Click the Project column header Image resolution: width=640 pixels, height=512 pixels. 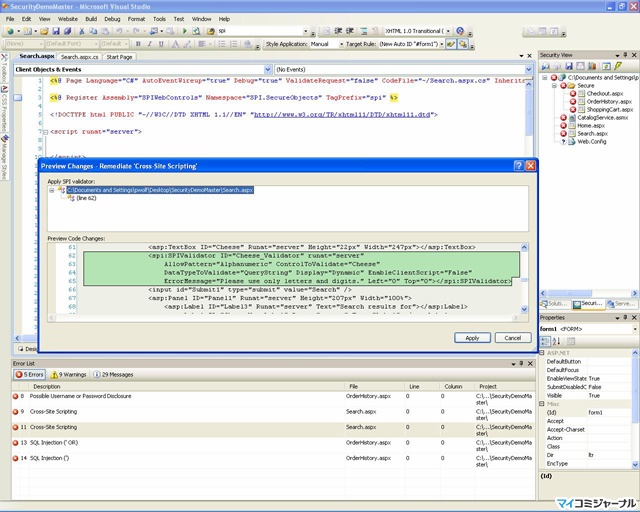pos(504,386)
